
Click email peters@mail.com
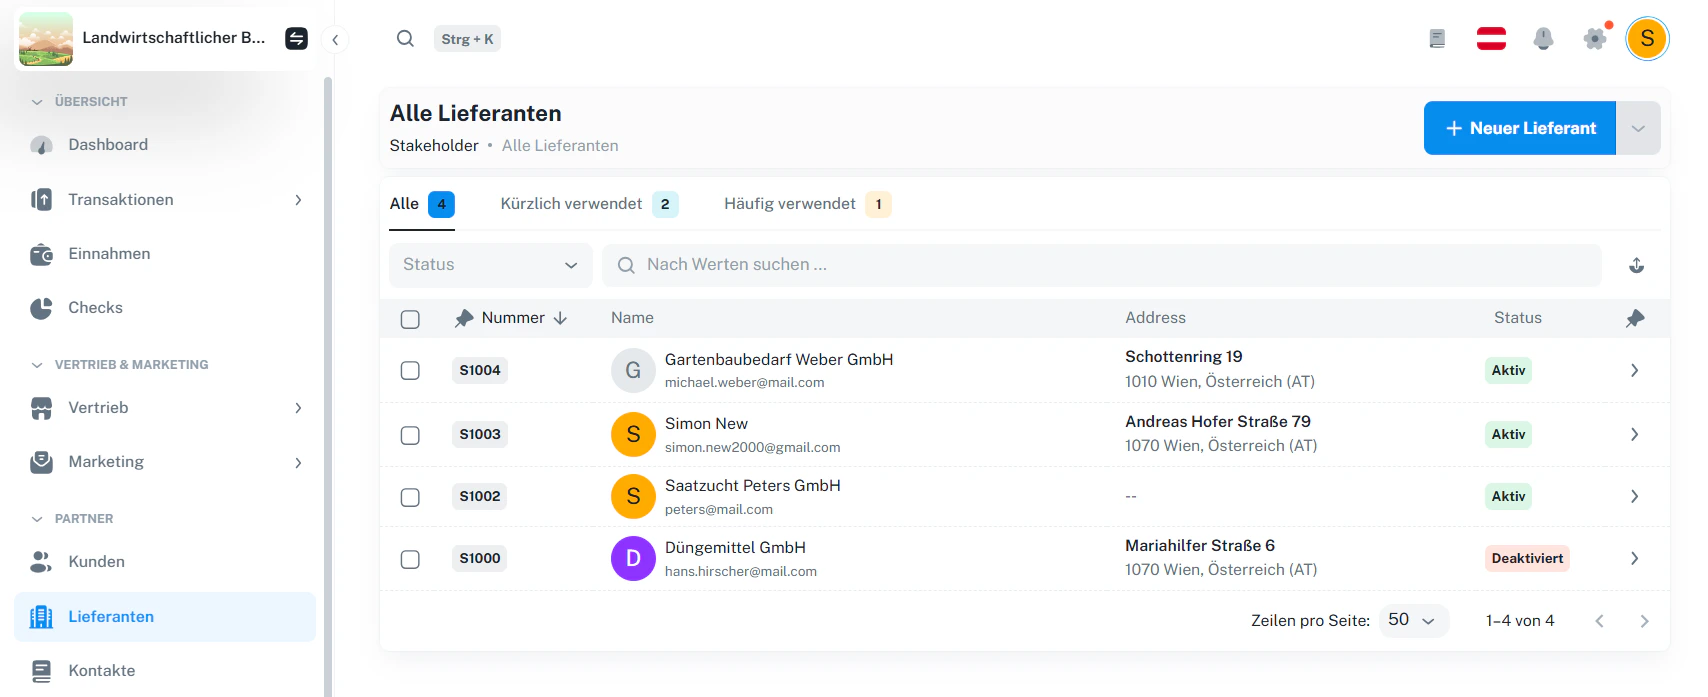[719, 510]
